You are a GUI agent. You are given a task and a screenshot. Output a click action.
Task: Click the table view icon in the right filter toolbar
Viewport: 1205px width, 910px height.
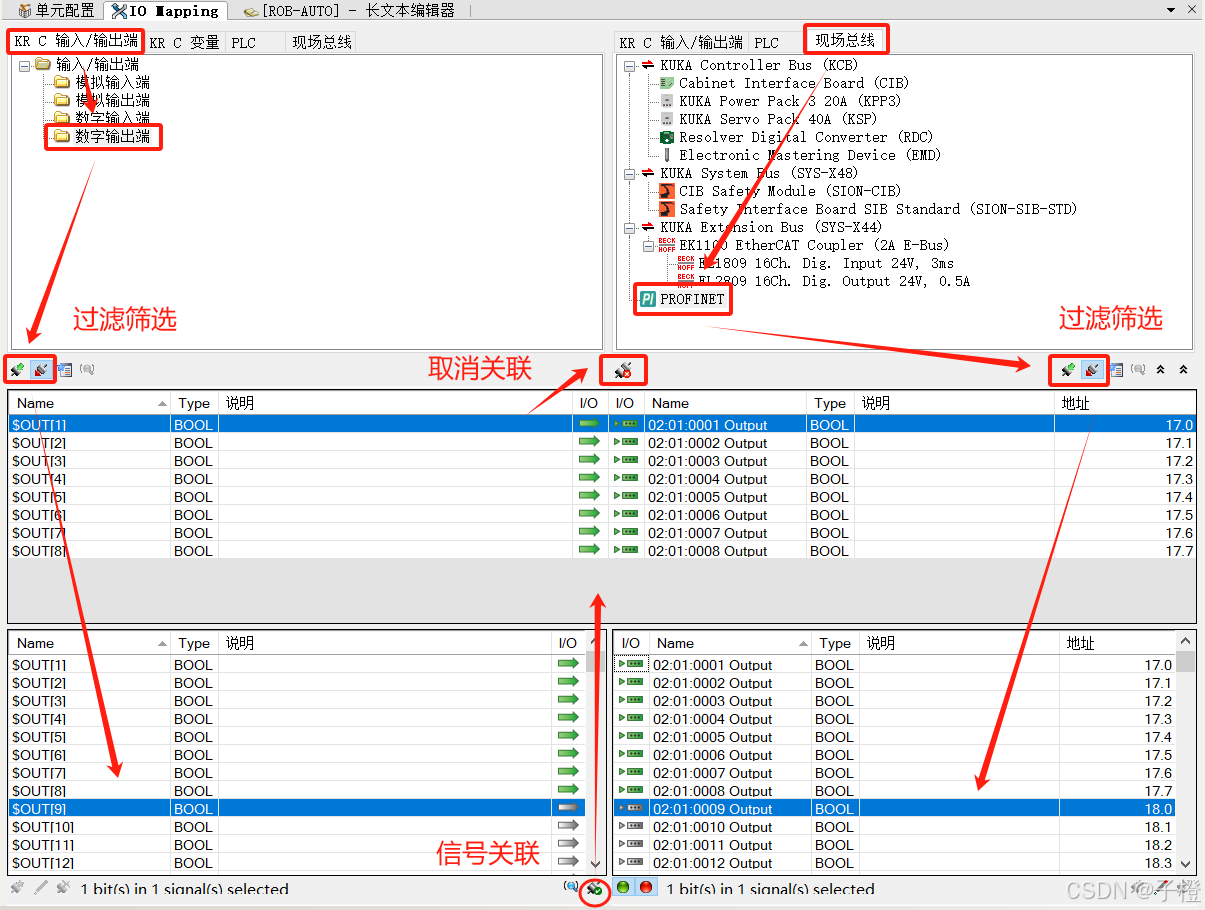point(1116,370)
